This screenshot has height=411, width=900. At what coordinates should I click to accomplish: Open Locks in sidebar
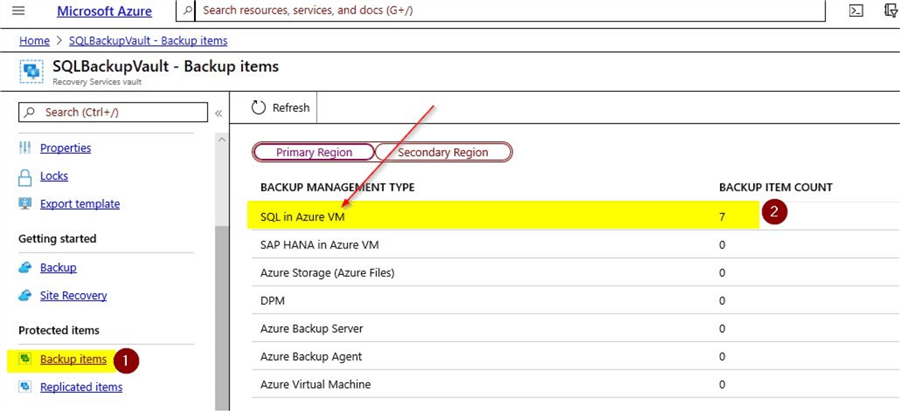pyautogui.click(x=54, y=176)
